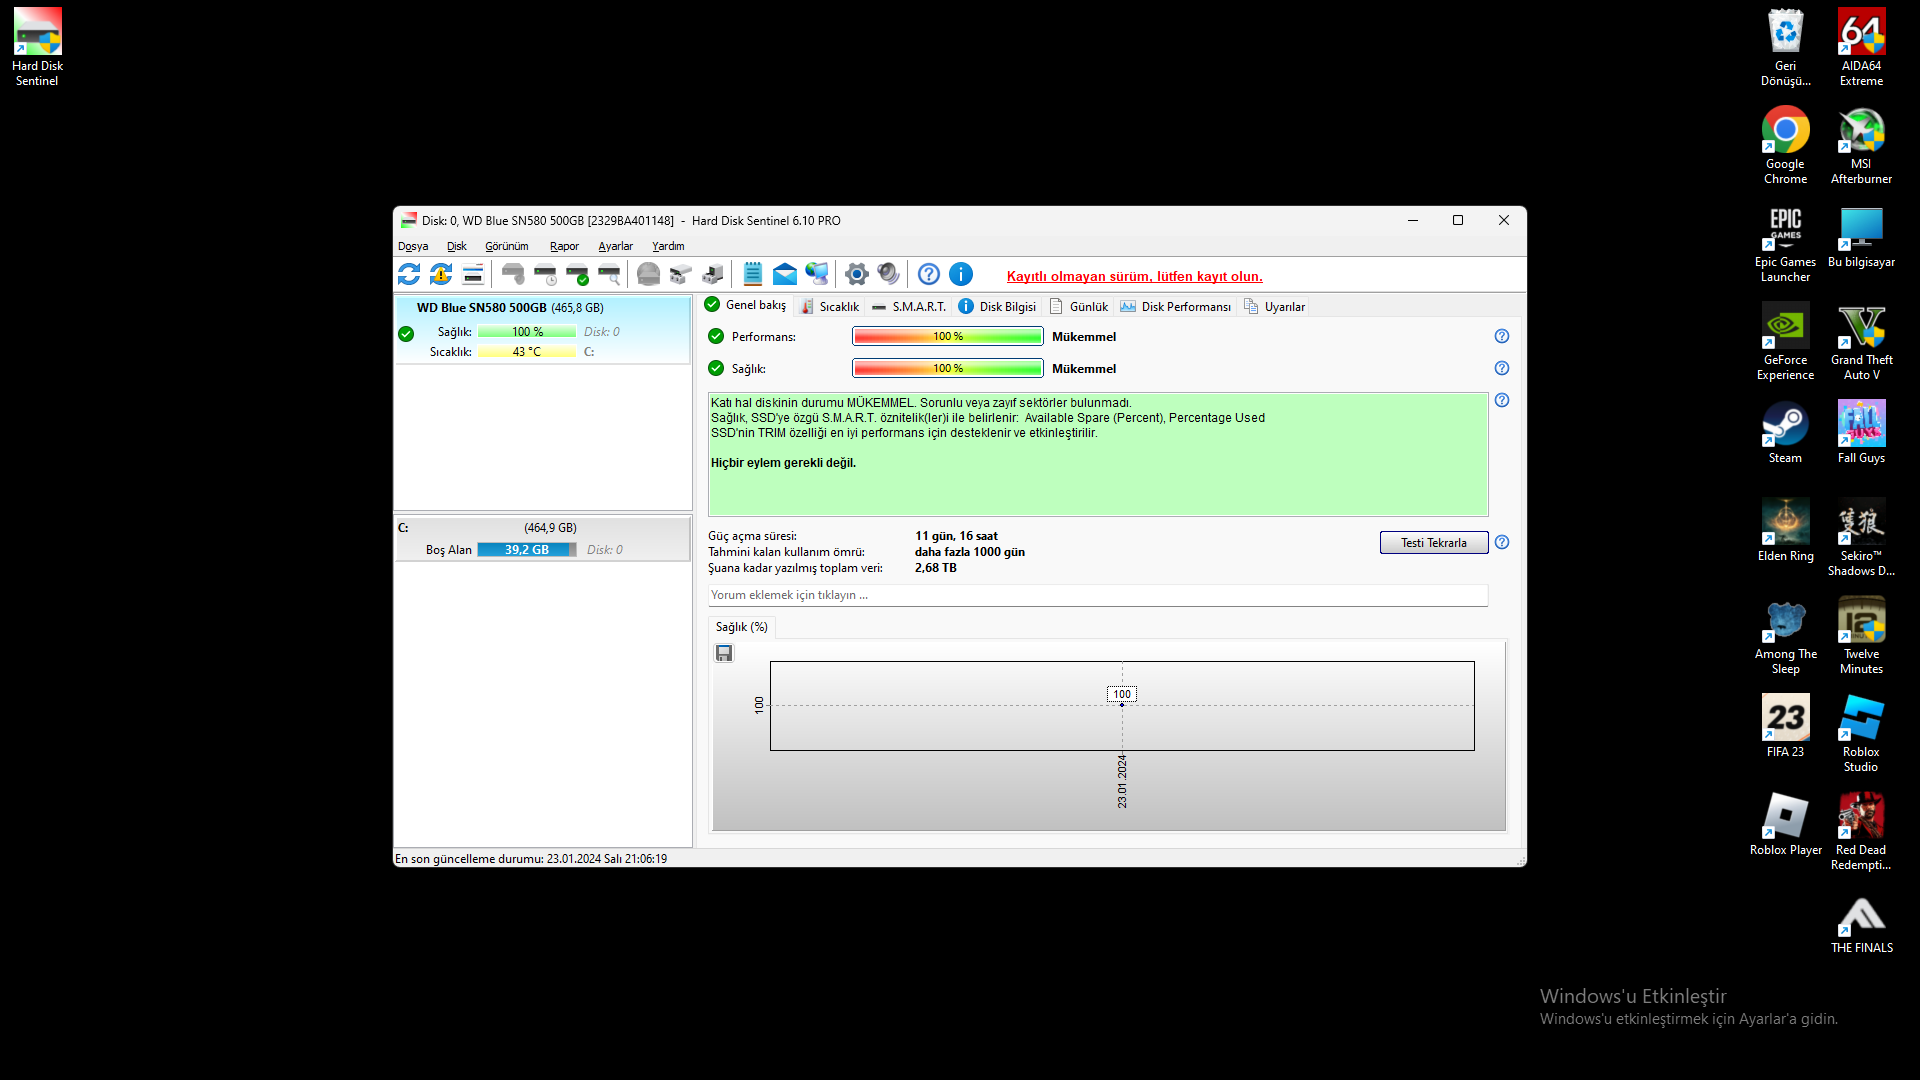Image resolution: width=1920 pixels, height=1080 pixels.
Task: Click the speaker sound toolbar icon
Action: click(x=888, y=274)
